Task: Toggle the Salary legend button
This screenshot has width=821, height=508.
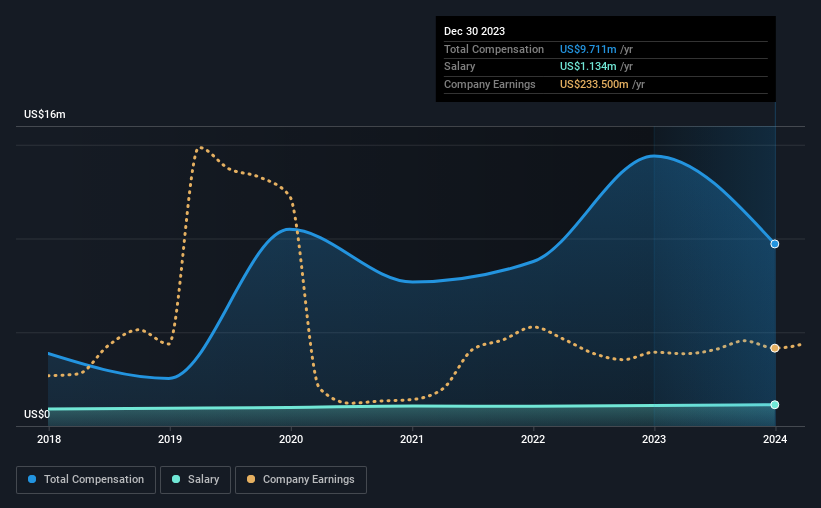Action: (x=195, y=480)
